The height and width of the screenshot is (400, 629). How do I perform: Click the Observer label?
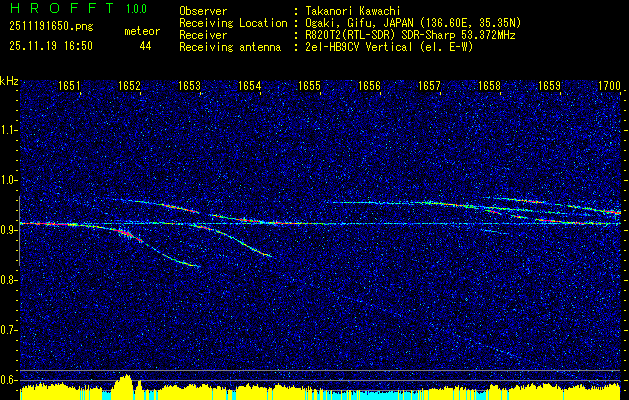pyautogui.click(x=203, y=11)
